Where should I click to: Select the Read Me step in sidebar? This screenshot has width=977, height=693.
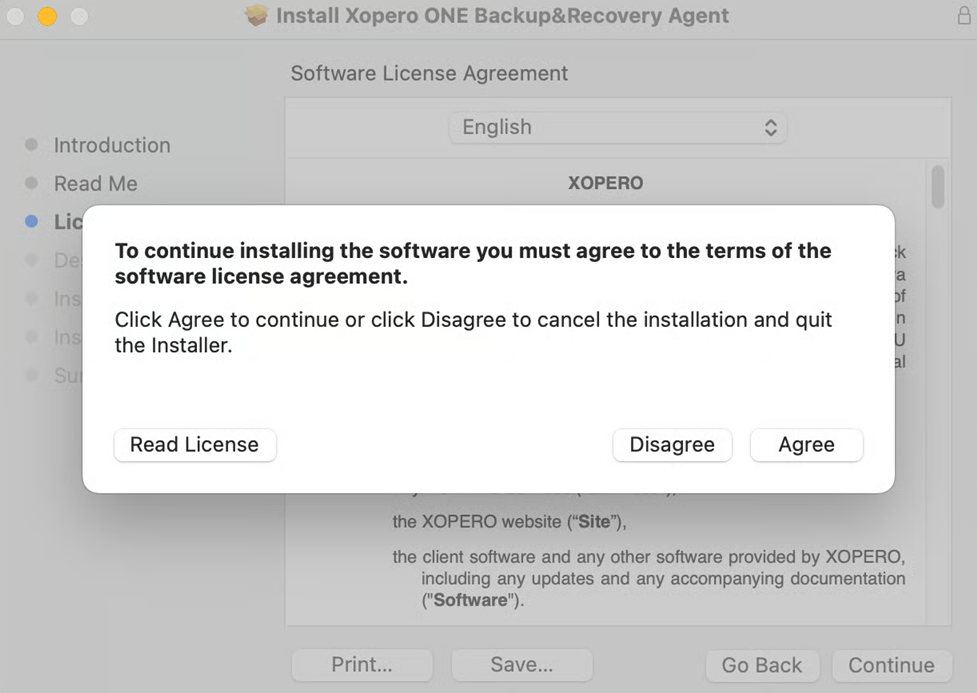(95, 183)
